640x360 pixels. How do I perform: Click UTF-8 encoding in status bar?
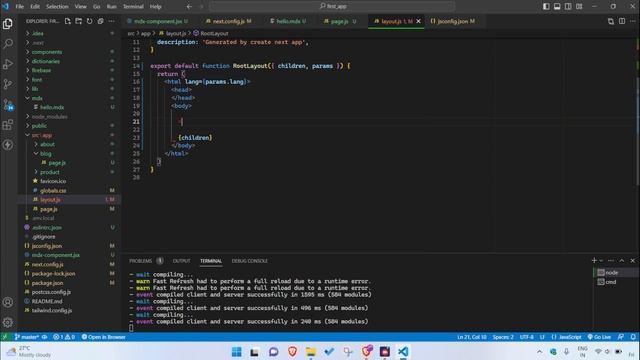(x=527, y=337)
